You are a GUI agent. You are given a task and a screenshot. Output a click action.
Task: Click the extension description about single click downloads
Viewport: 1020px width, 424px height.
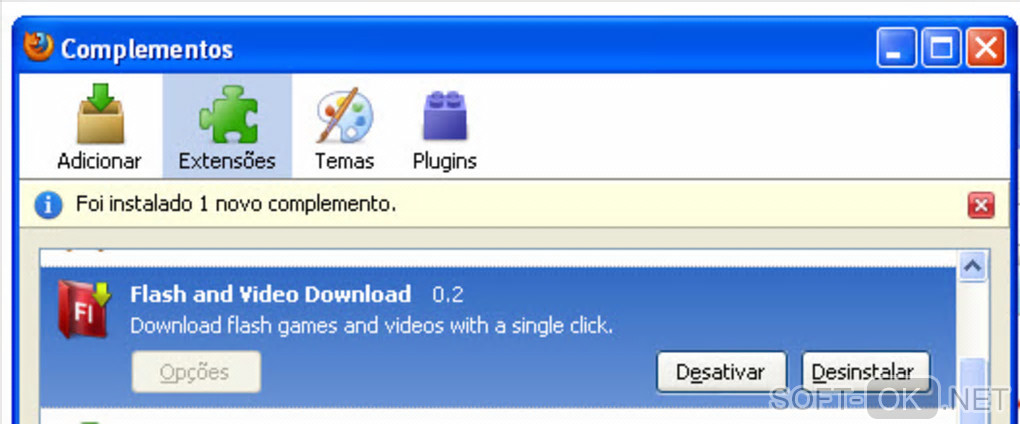371,326
